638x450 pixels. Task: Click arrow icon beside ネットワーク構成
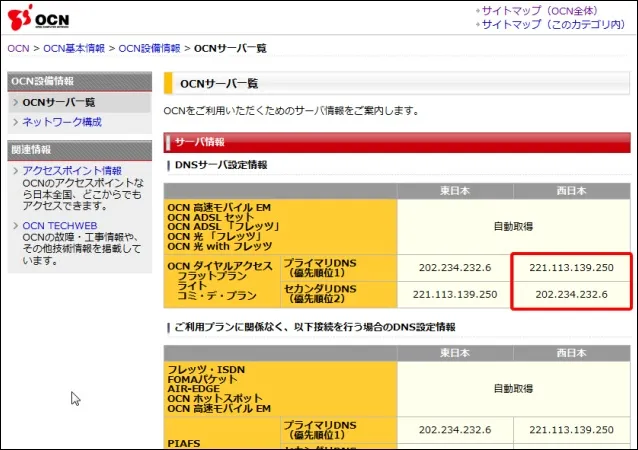click(15, 122)
